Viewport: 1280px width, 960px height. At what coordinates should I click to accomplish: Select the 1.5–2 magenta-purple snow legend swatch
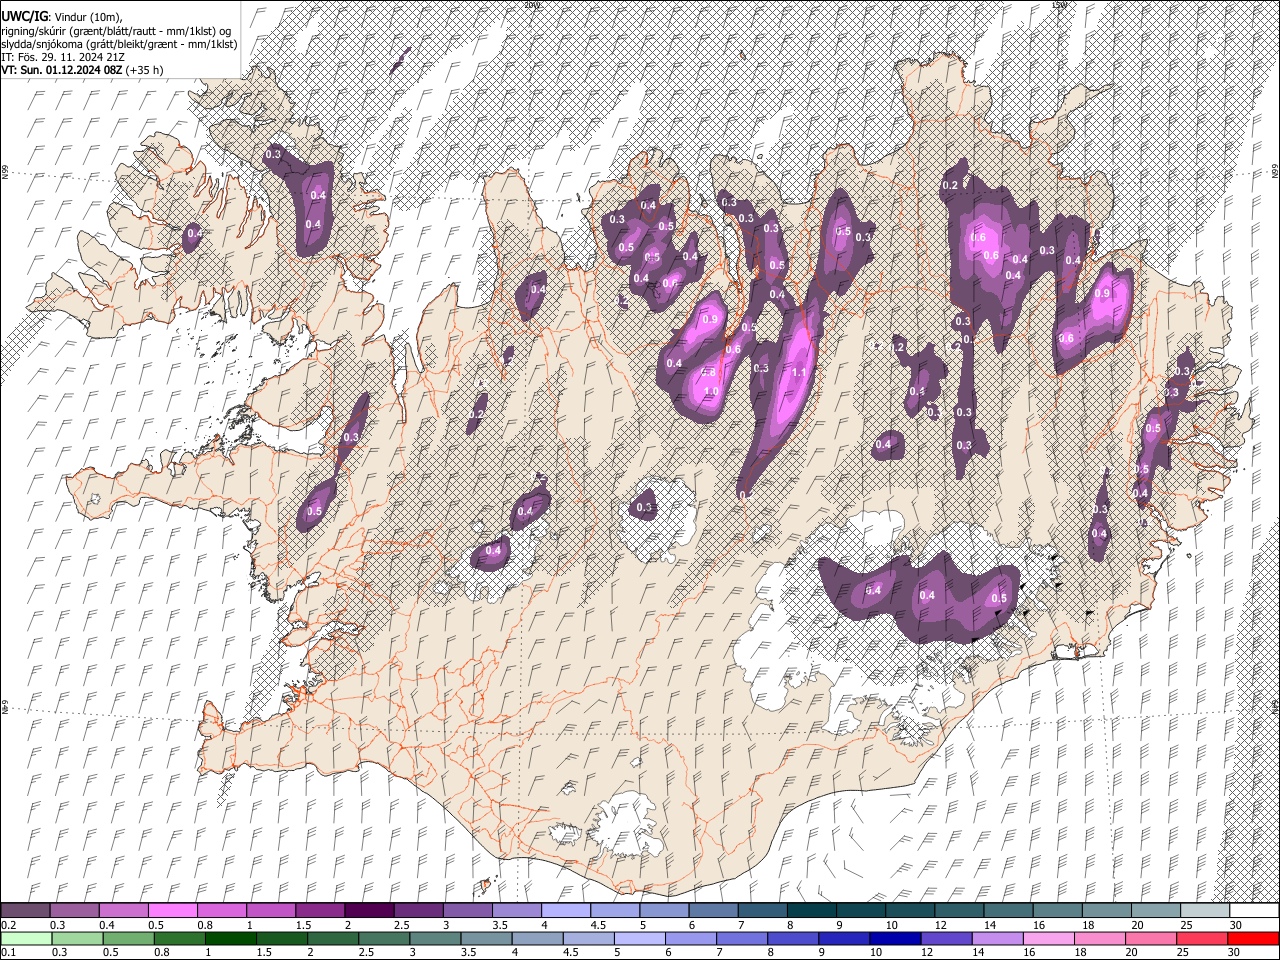(x=320, y=910)
